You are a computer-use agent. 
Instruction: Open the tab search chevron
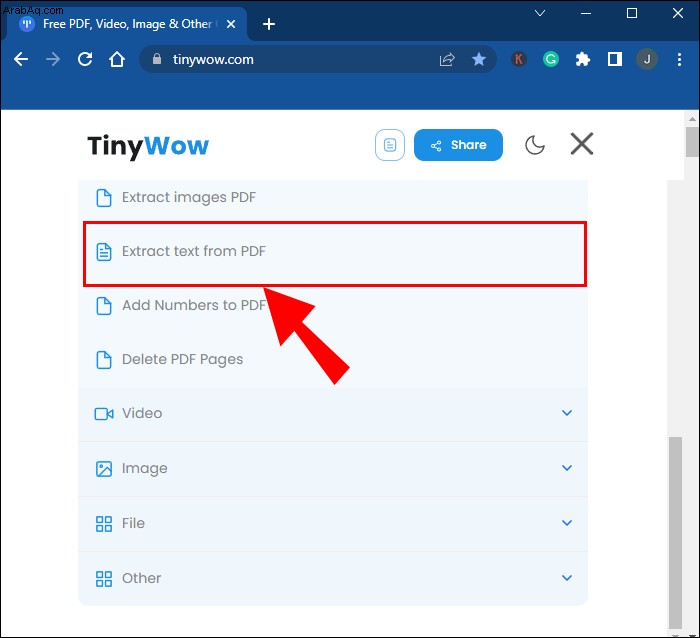[540, 13]
